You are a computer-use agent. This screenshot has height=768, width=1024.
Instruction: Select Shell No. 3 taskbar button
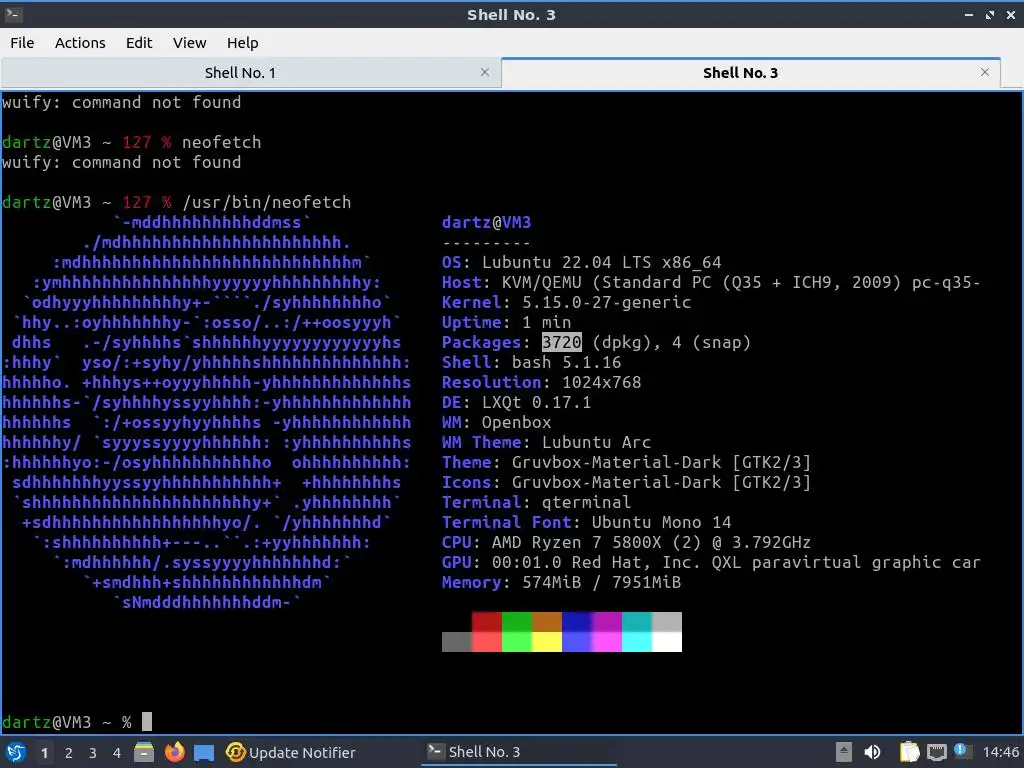point(519,752)
